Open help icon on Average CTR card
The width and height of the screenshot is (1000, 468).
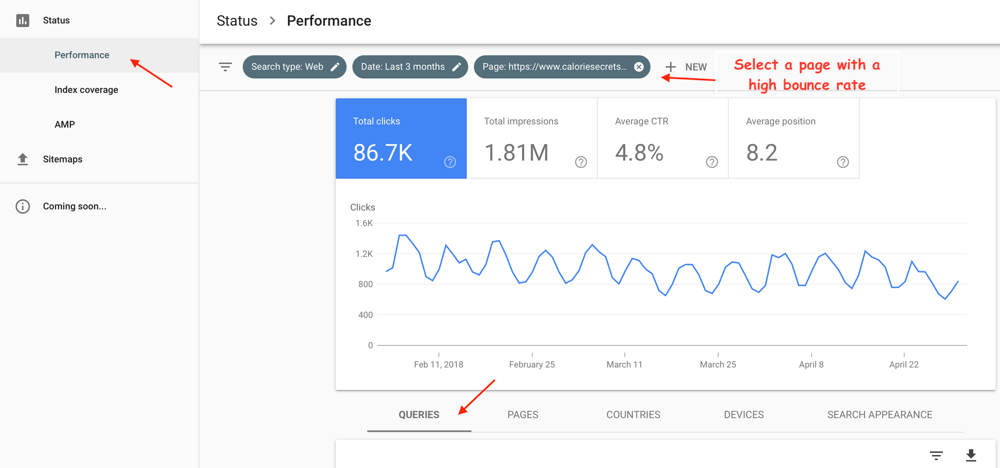[x=712, y=162]
